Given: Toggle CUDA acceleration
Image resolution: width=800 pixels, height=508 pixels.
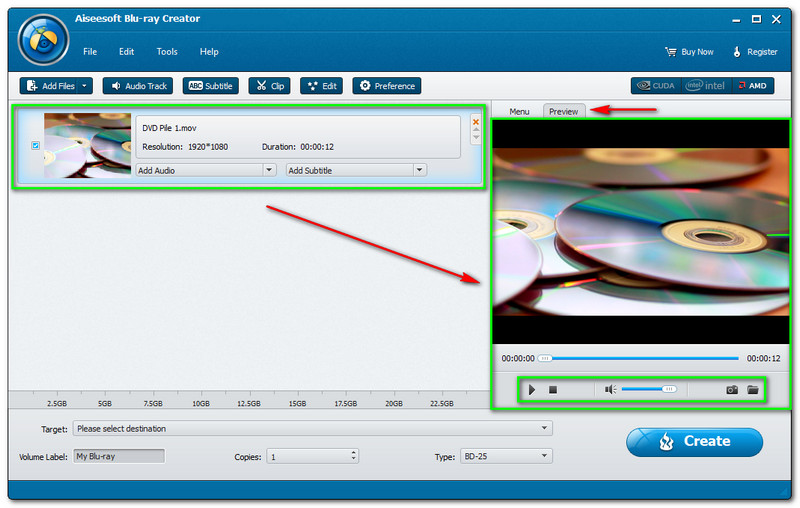Looking at the screenshot, I should click(656, 86).
